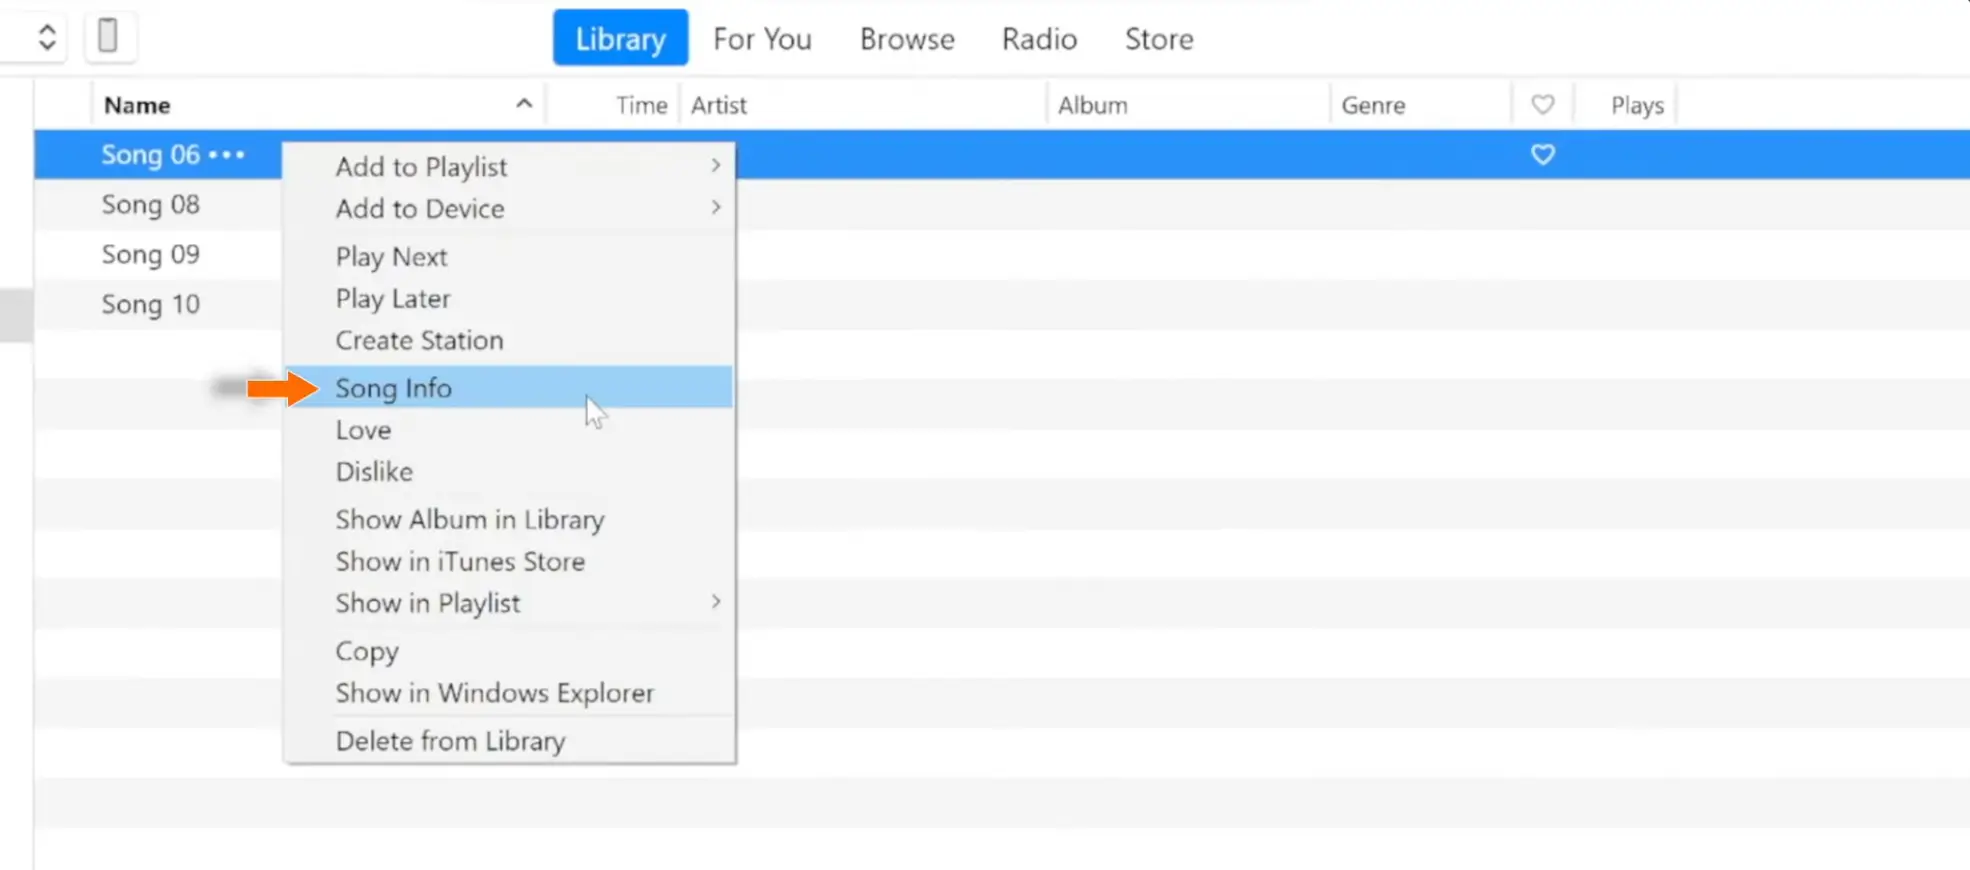This screenshot has width=1970, height=870.
Task: Open the For You tab
Action: pos(762,39)
